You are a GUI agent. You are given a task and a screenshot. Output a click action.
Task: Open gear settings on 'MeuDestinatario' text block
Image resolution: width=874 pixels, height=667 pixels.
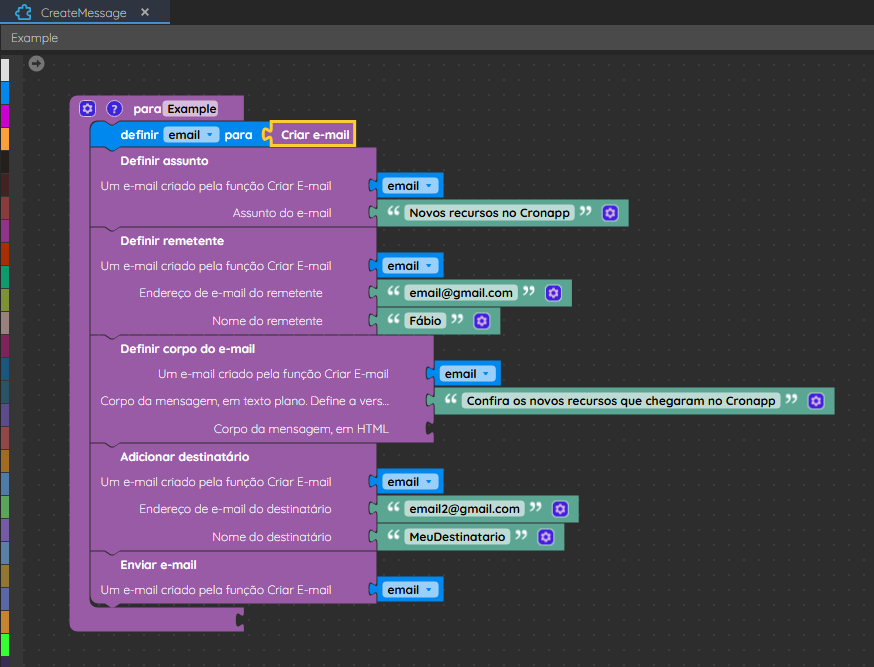click(546, 537)
